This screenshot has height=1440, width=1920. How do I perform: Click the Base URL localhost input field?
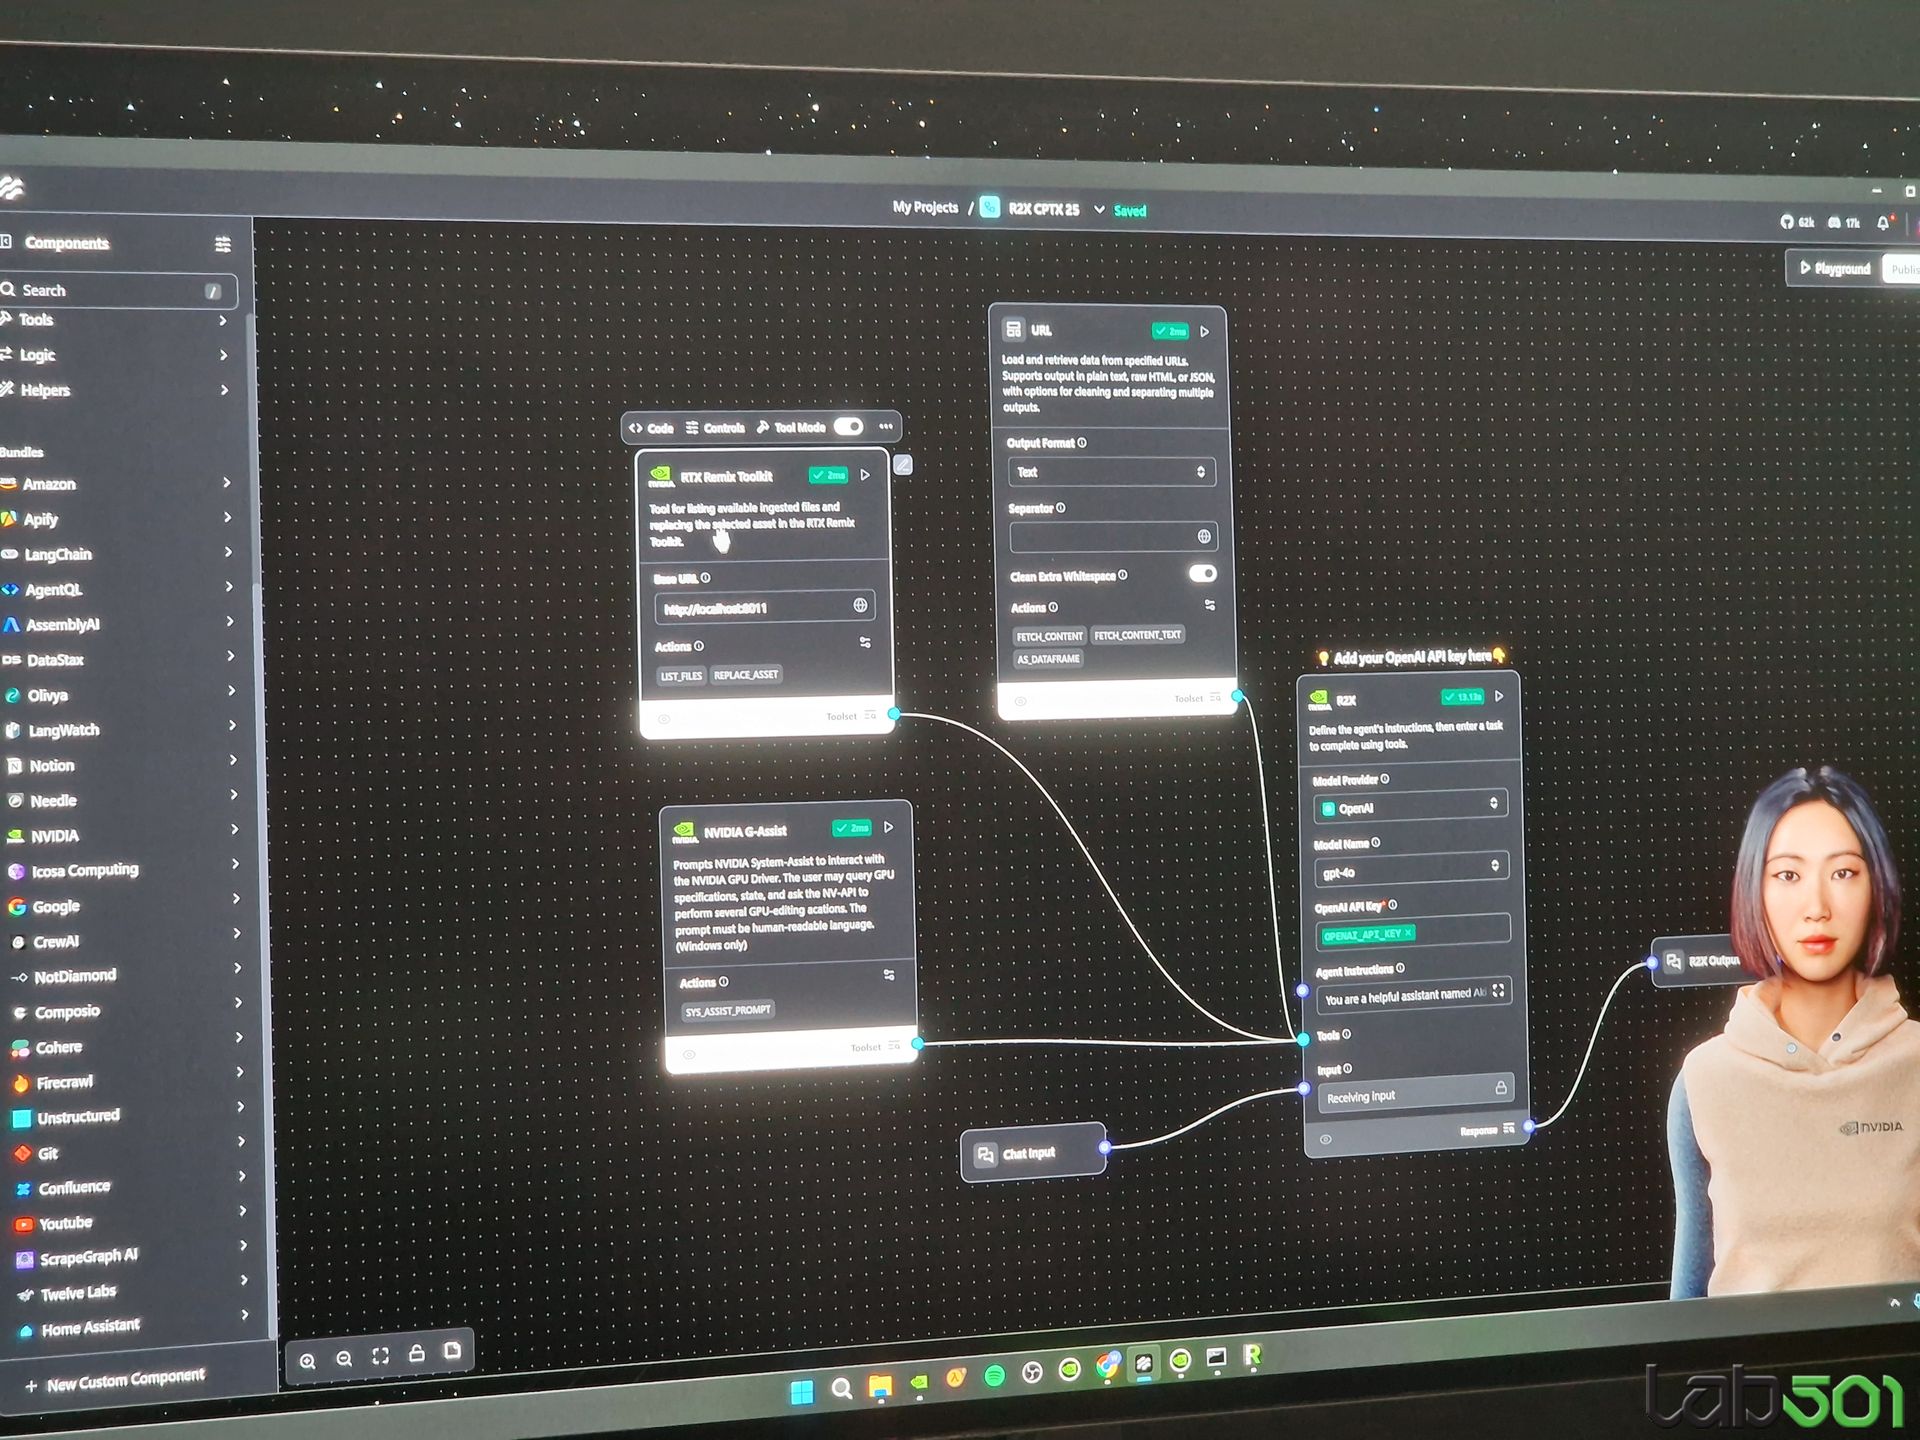coord(765,607)
